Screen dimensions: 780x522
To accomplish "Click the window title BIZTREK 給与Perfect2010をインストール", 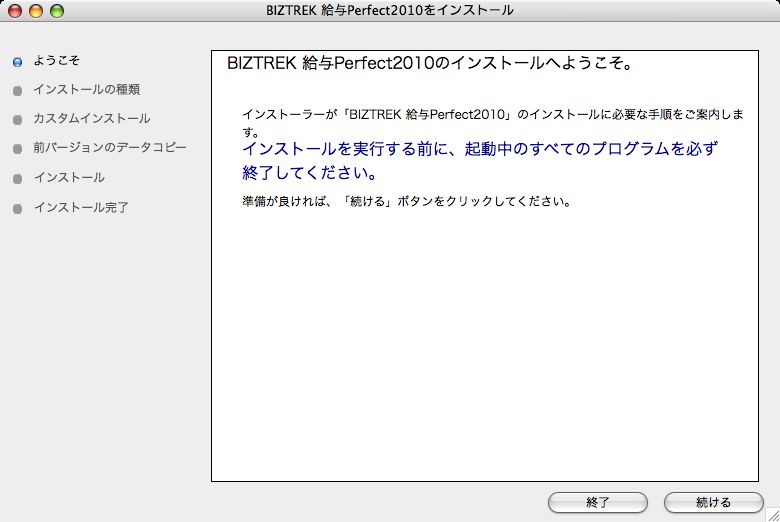I will (x=390, y=10).
